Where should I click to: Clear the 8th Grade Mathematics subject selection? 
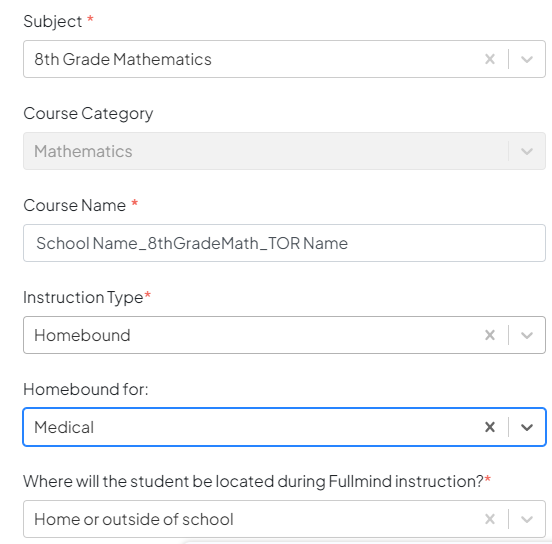(x=490, y=59)
